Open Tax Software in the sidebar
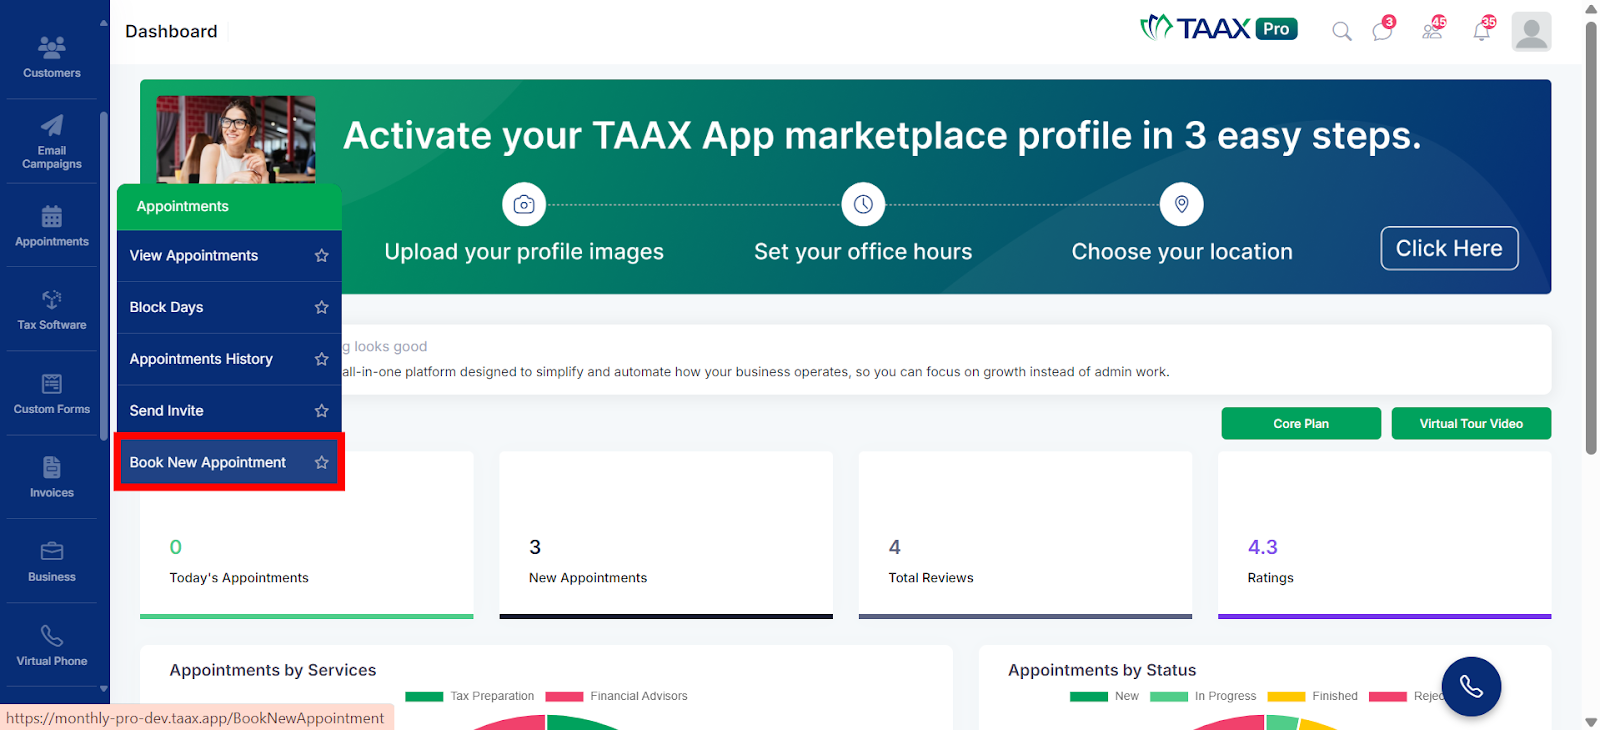 click(52, 310)
